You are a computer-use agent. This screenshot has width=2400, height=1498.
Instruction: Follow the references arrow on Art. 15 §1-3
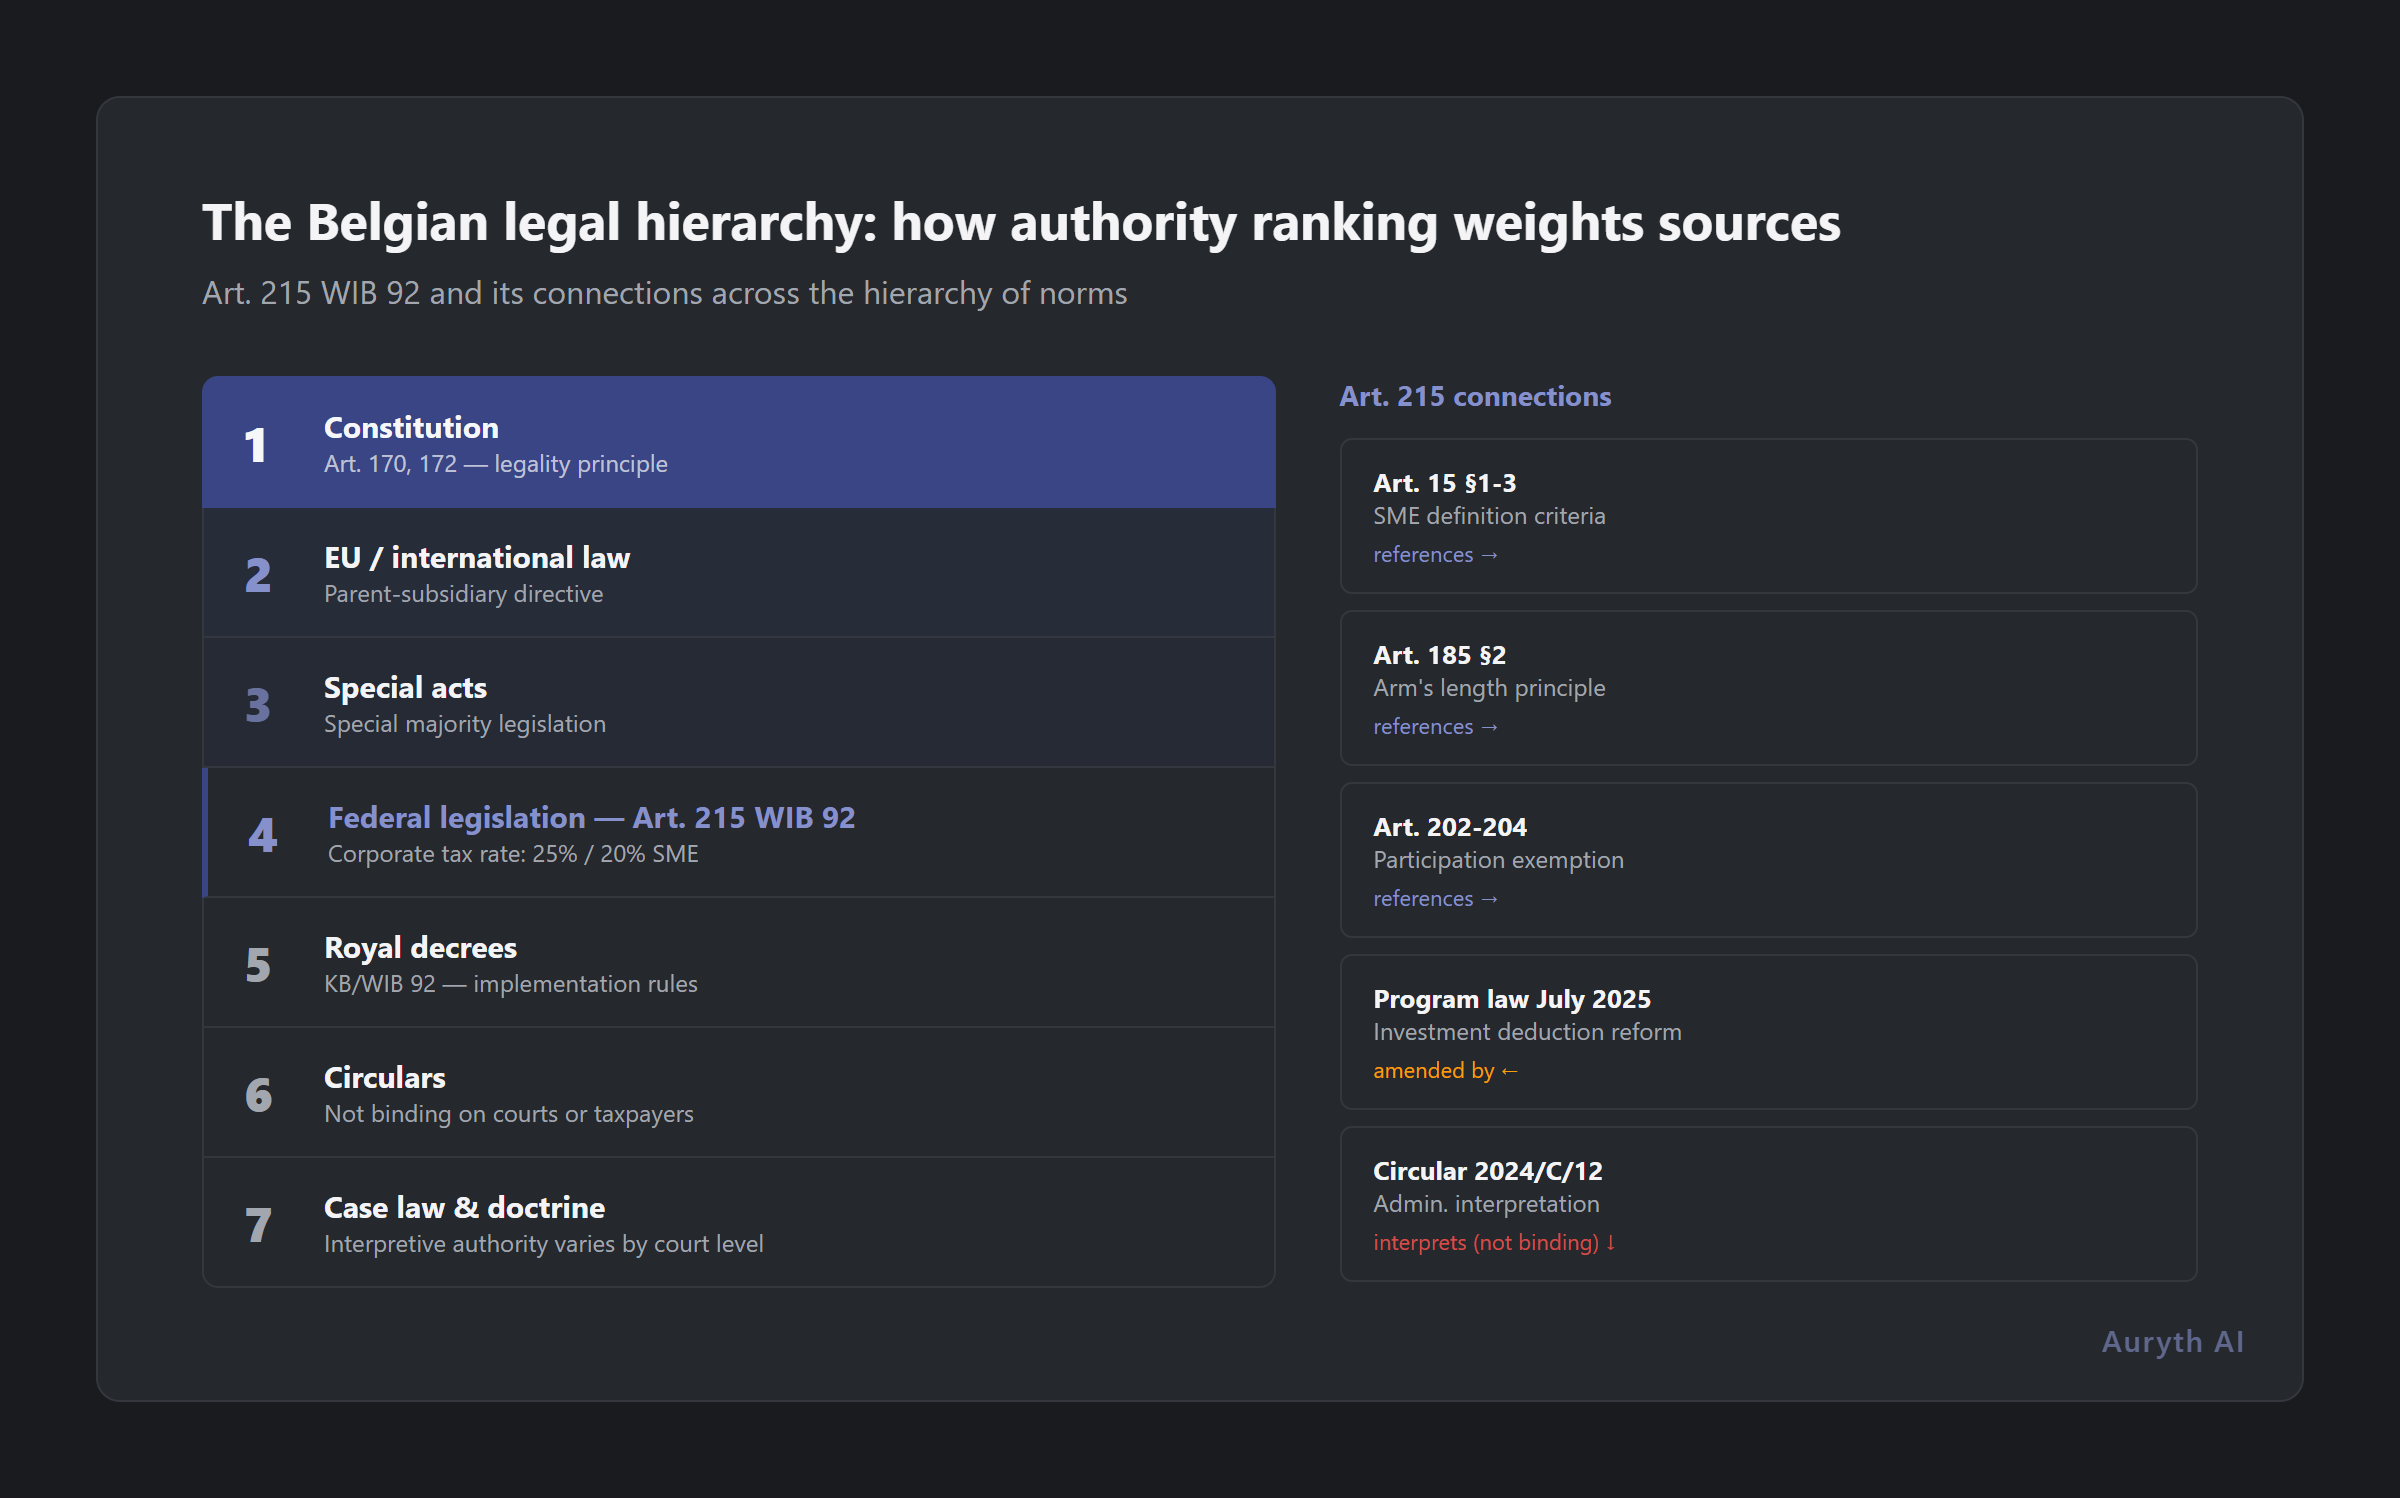(1435, 554)
